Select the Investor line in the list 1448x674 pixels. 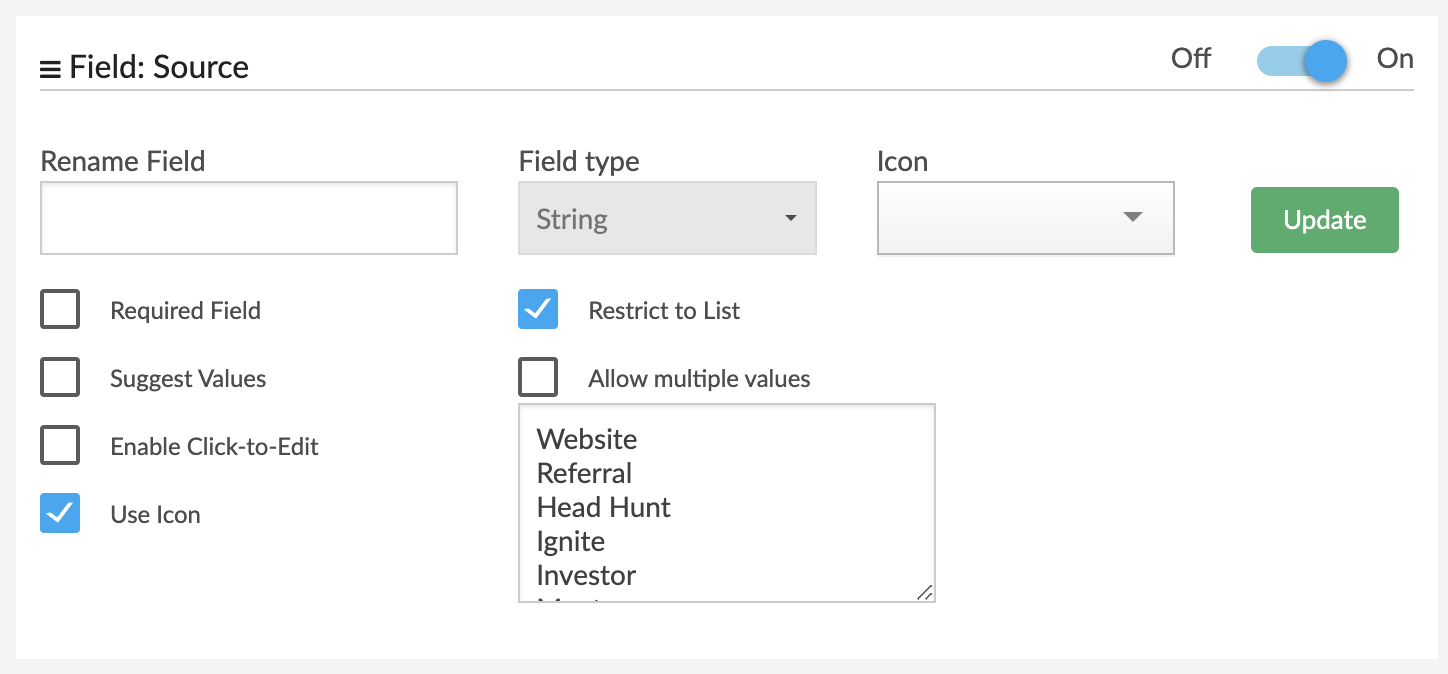click(586, 575)
